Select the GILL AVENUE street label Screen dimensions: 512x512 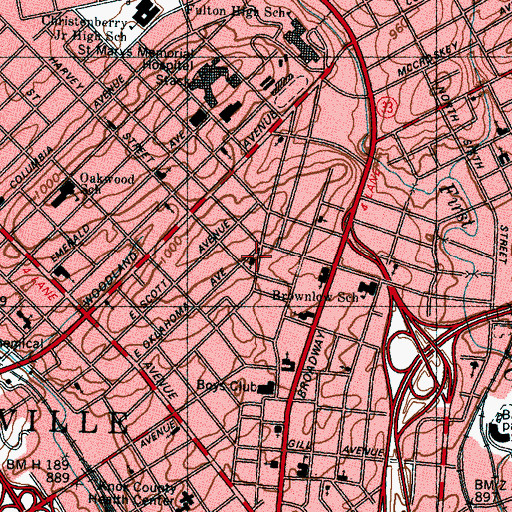pos(336,448)
